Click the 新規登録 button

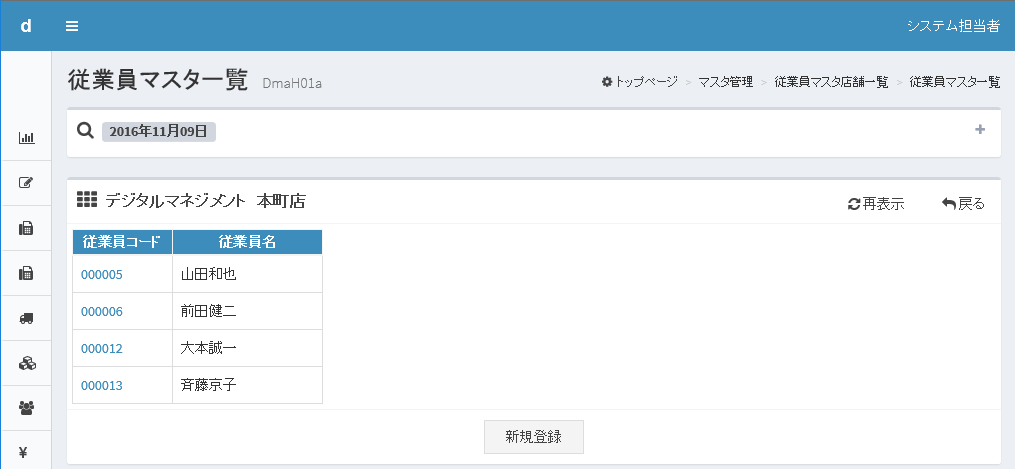pos(533,437)
